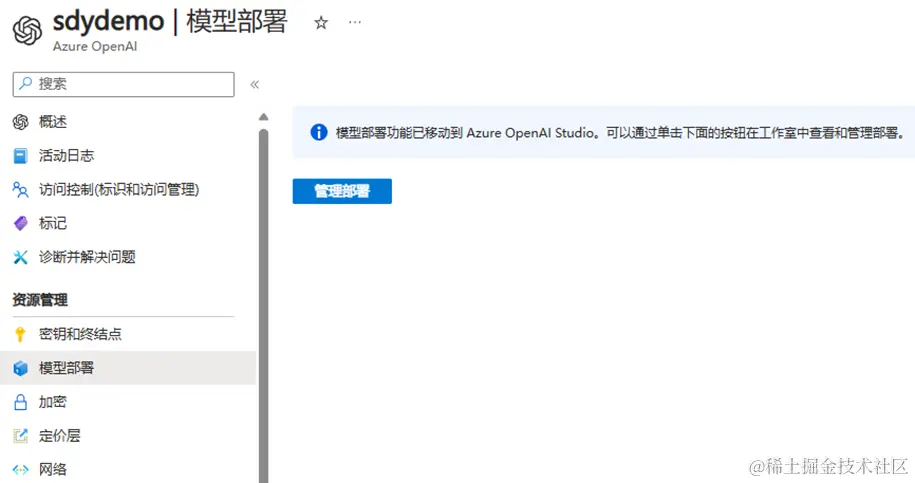Collapse the sidebar with double chevron
The width and height of the screenshot is (915, 483).
click(254, 85)
